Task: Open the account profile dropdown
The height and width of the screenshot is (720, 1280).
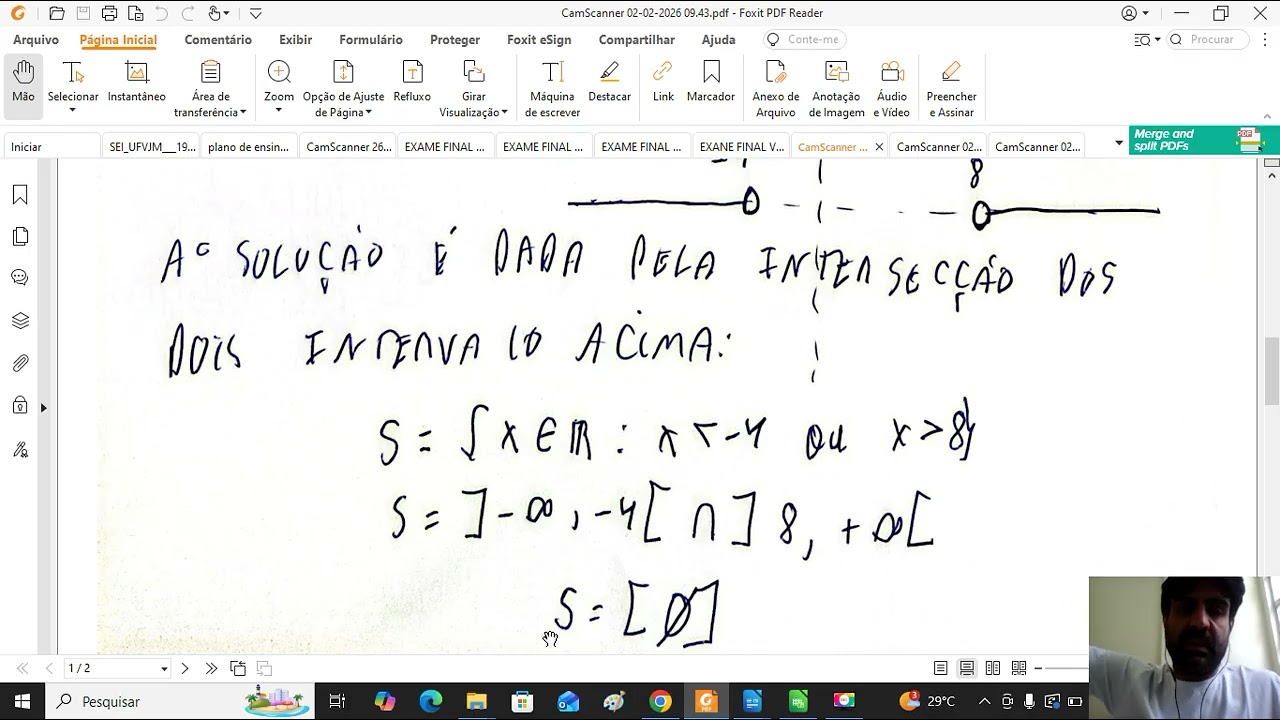Action: [1134, 13]
